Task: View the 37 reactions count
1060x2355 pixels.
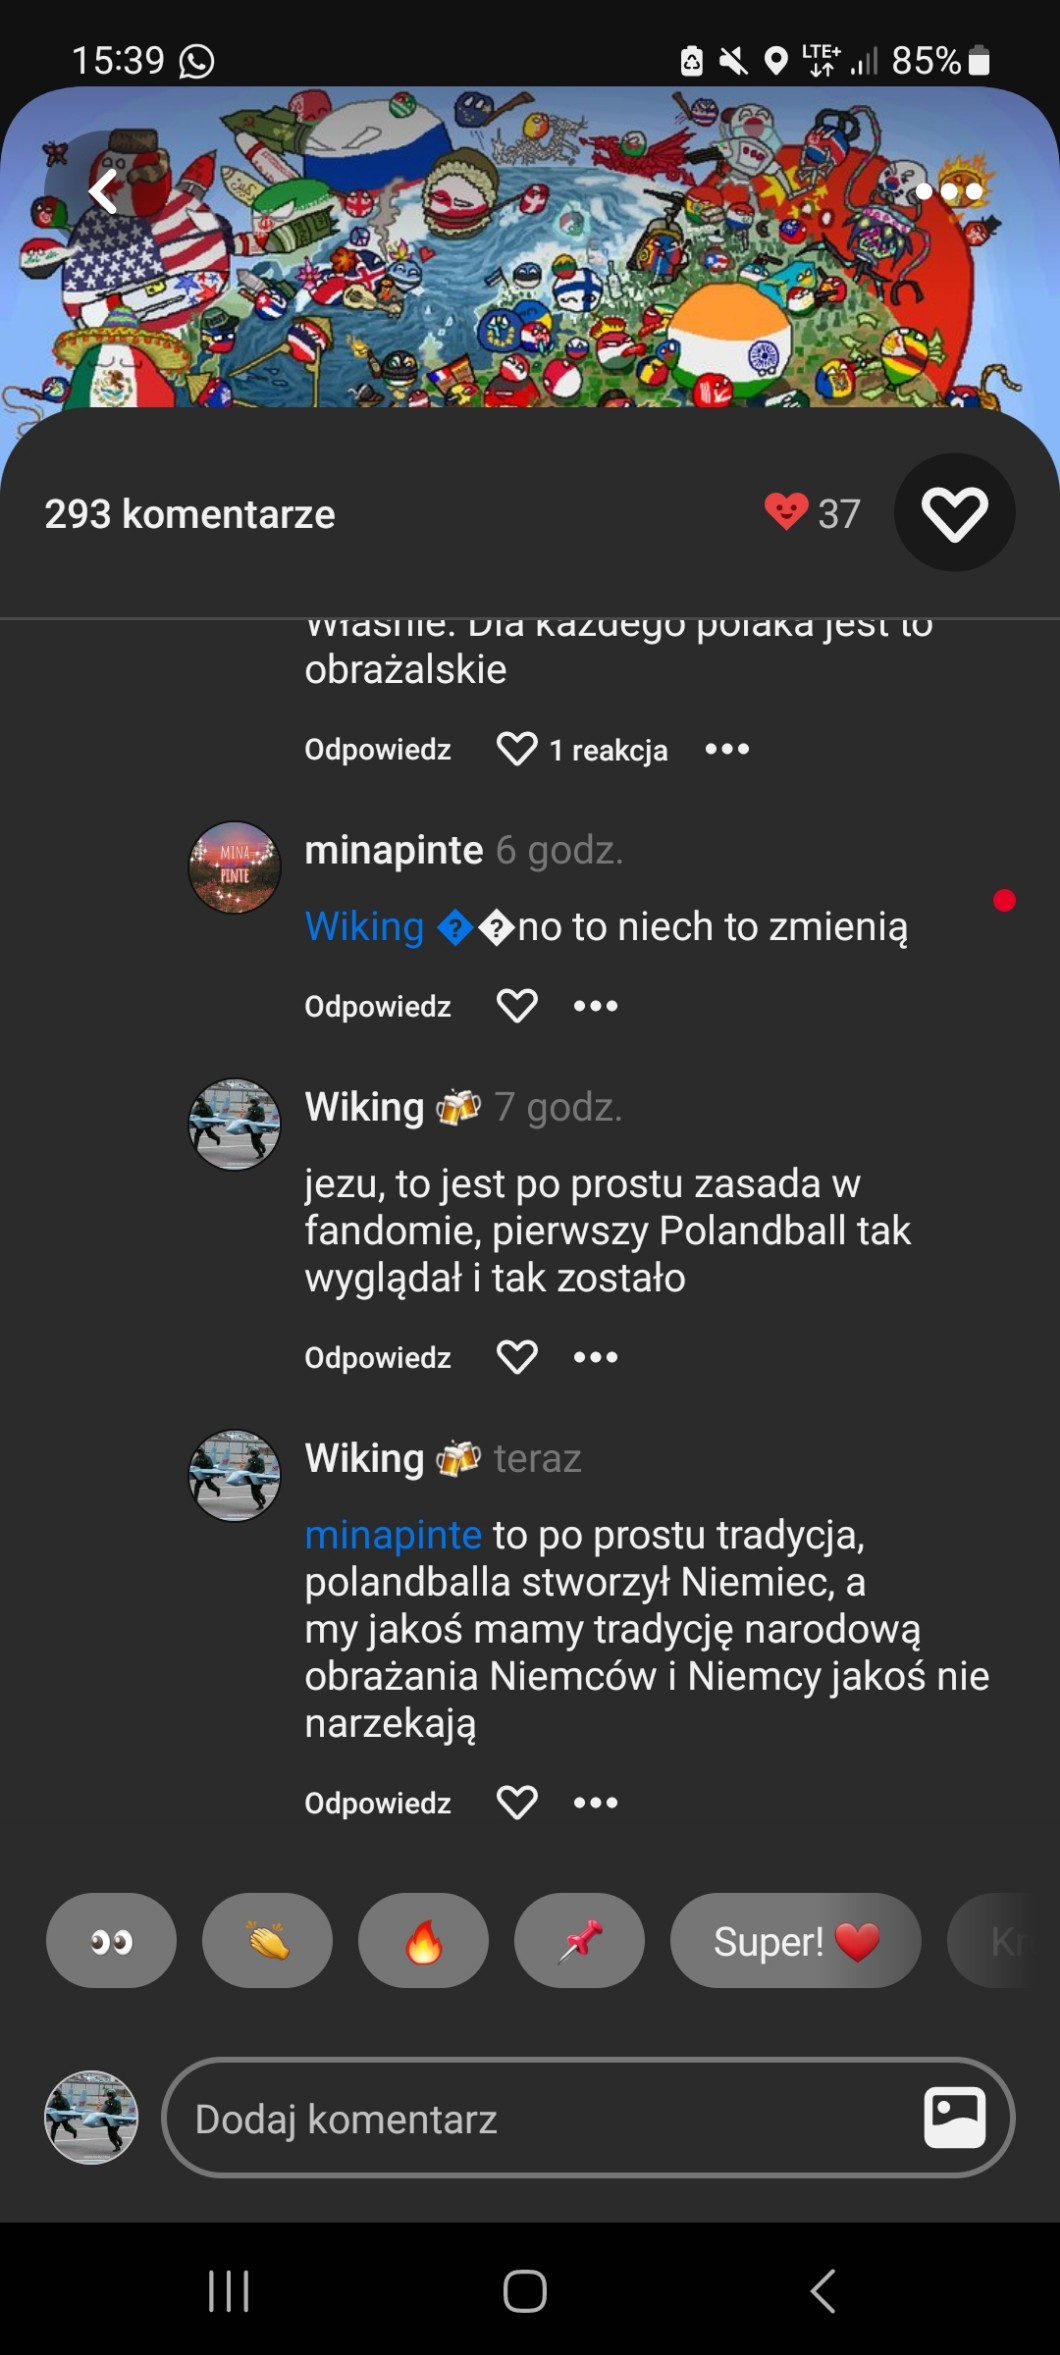Action: click(812, 513)
